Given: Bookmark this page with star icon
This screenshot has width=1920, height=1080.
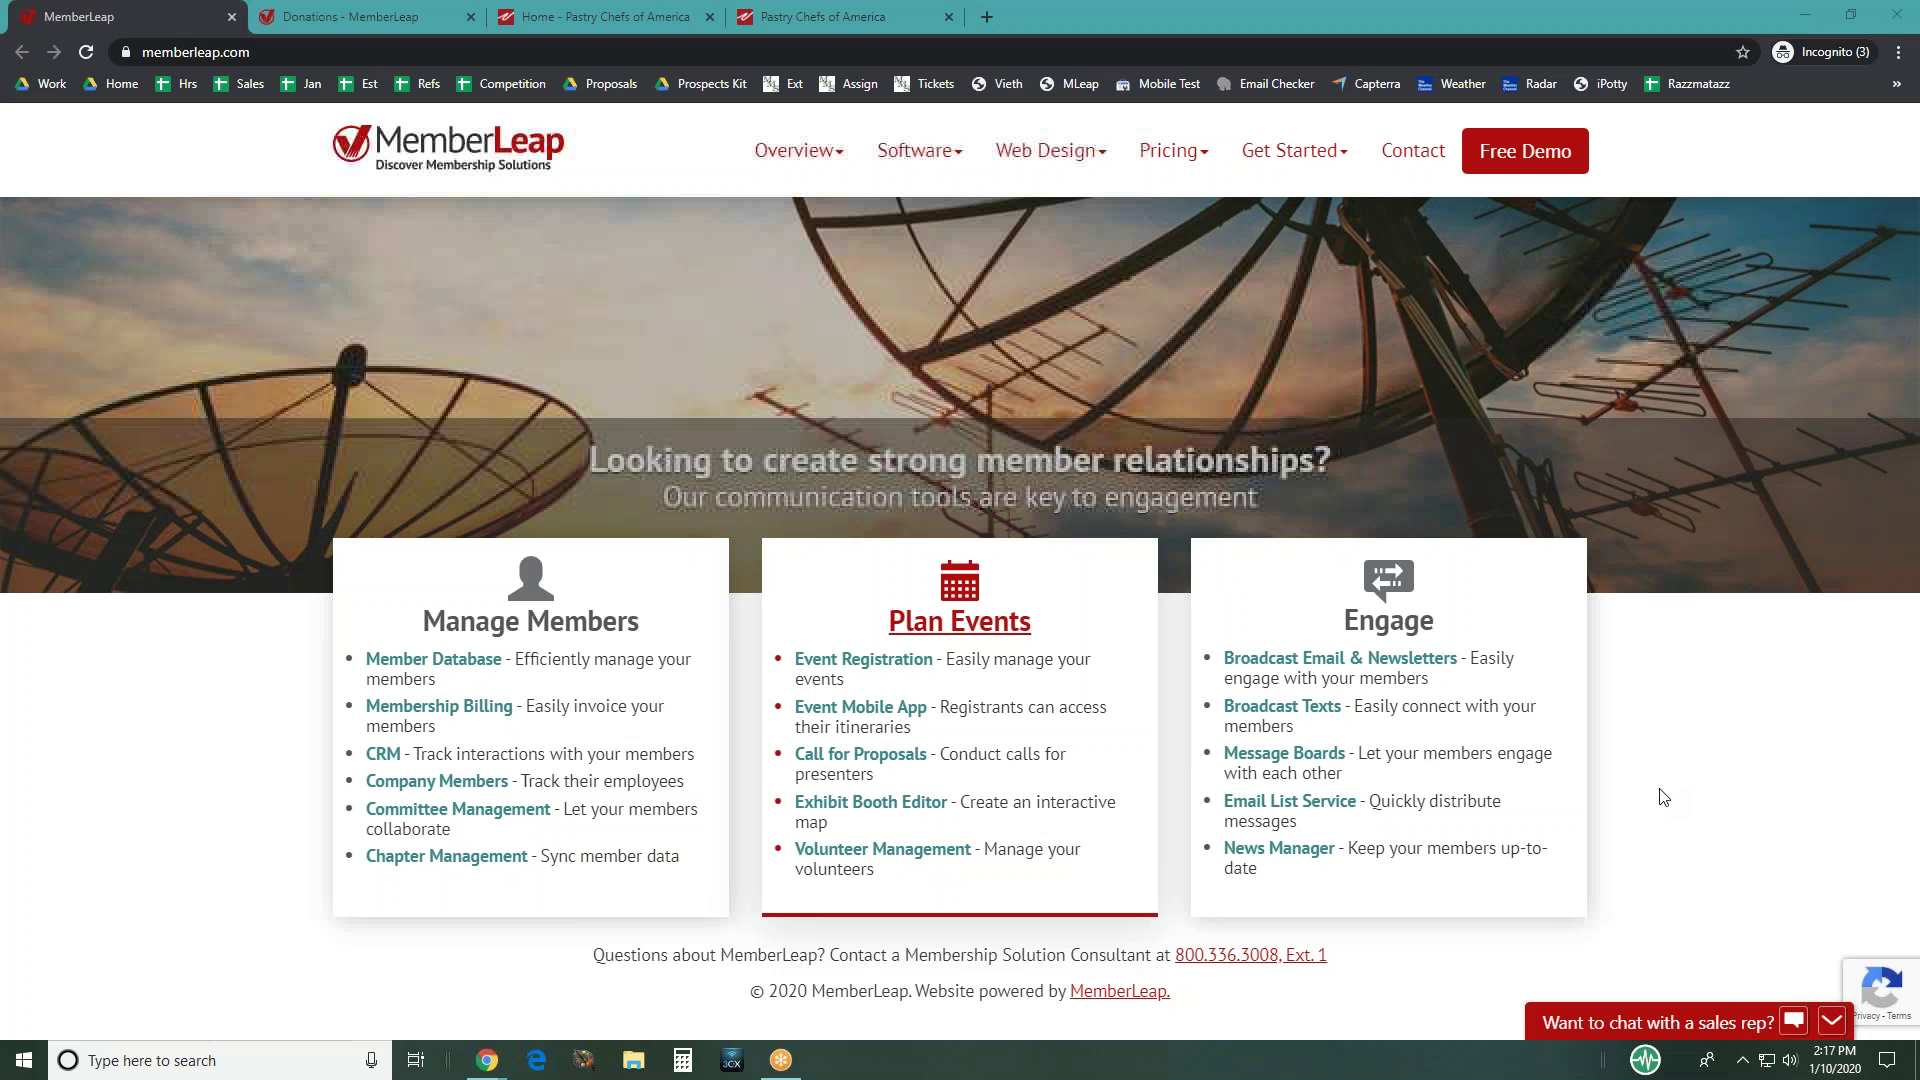Looking at the screenshot, I should (1743, 52).
